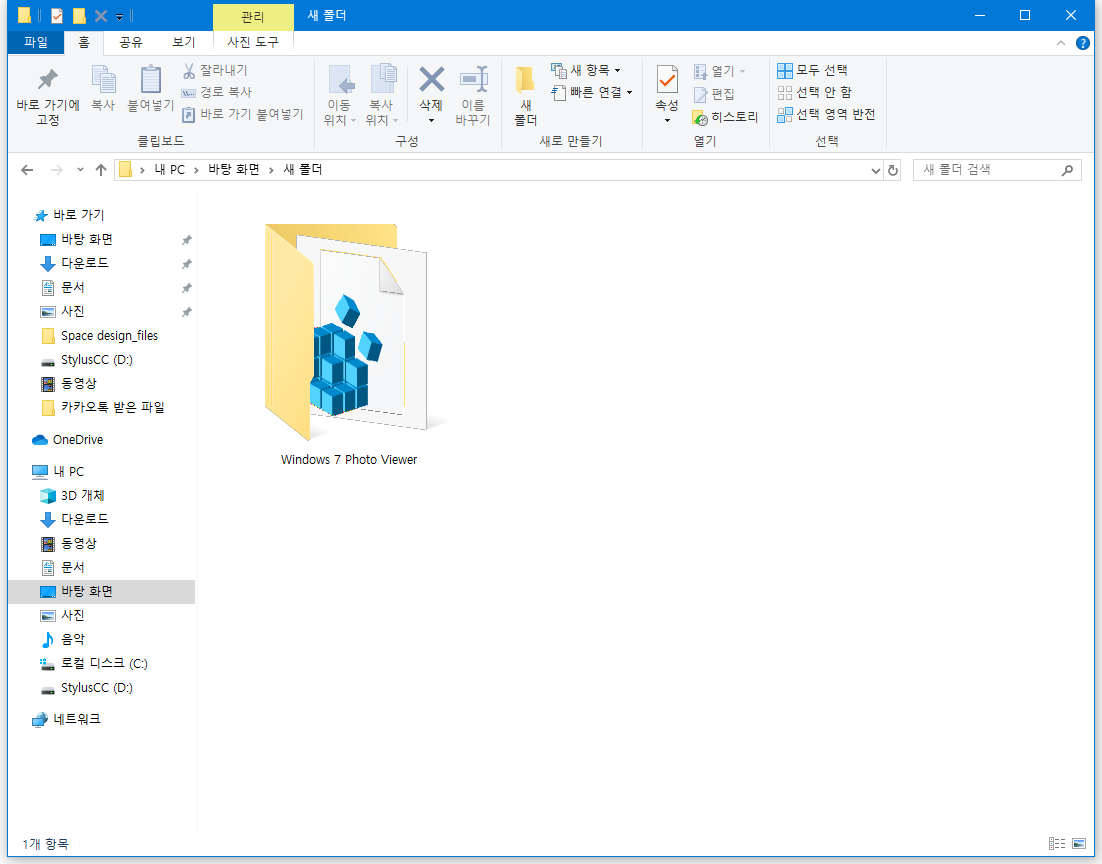Viewport: 1102px width, 864px height.
Task: Open the 복사 위치 copy-to button
Action: tap(382, 95)
